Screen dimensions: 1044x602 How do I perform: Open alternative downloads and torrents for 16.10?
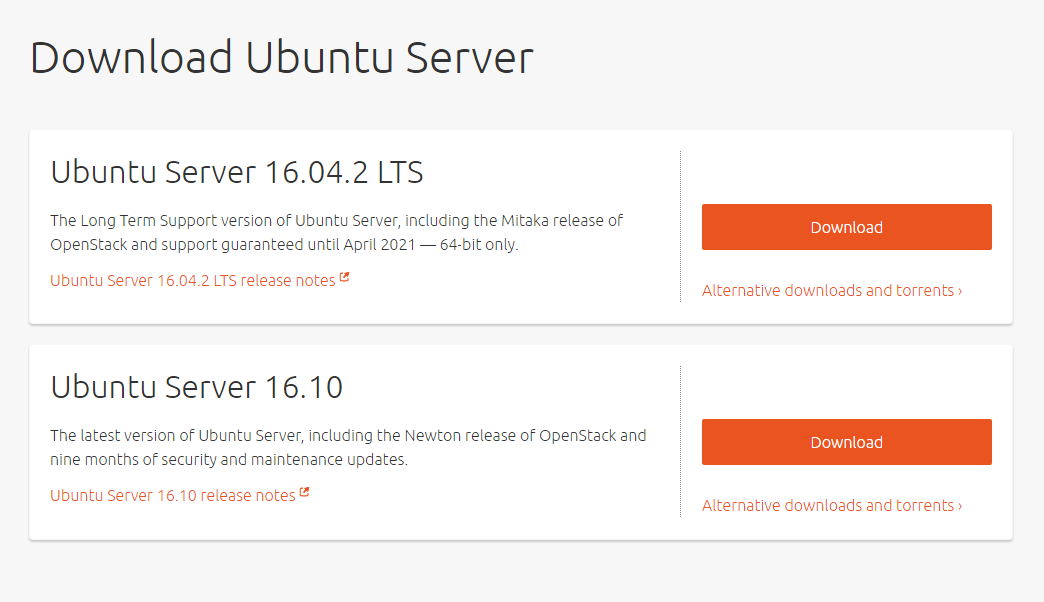[828, 506]
